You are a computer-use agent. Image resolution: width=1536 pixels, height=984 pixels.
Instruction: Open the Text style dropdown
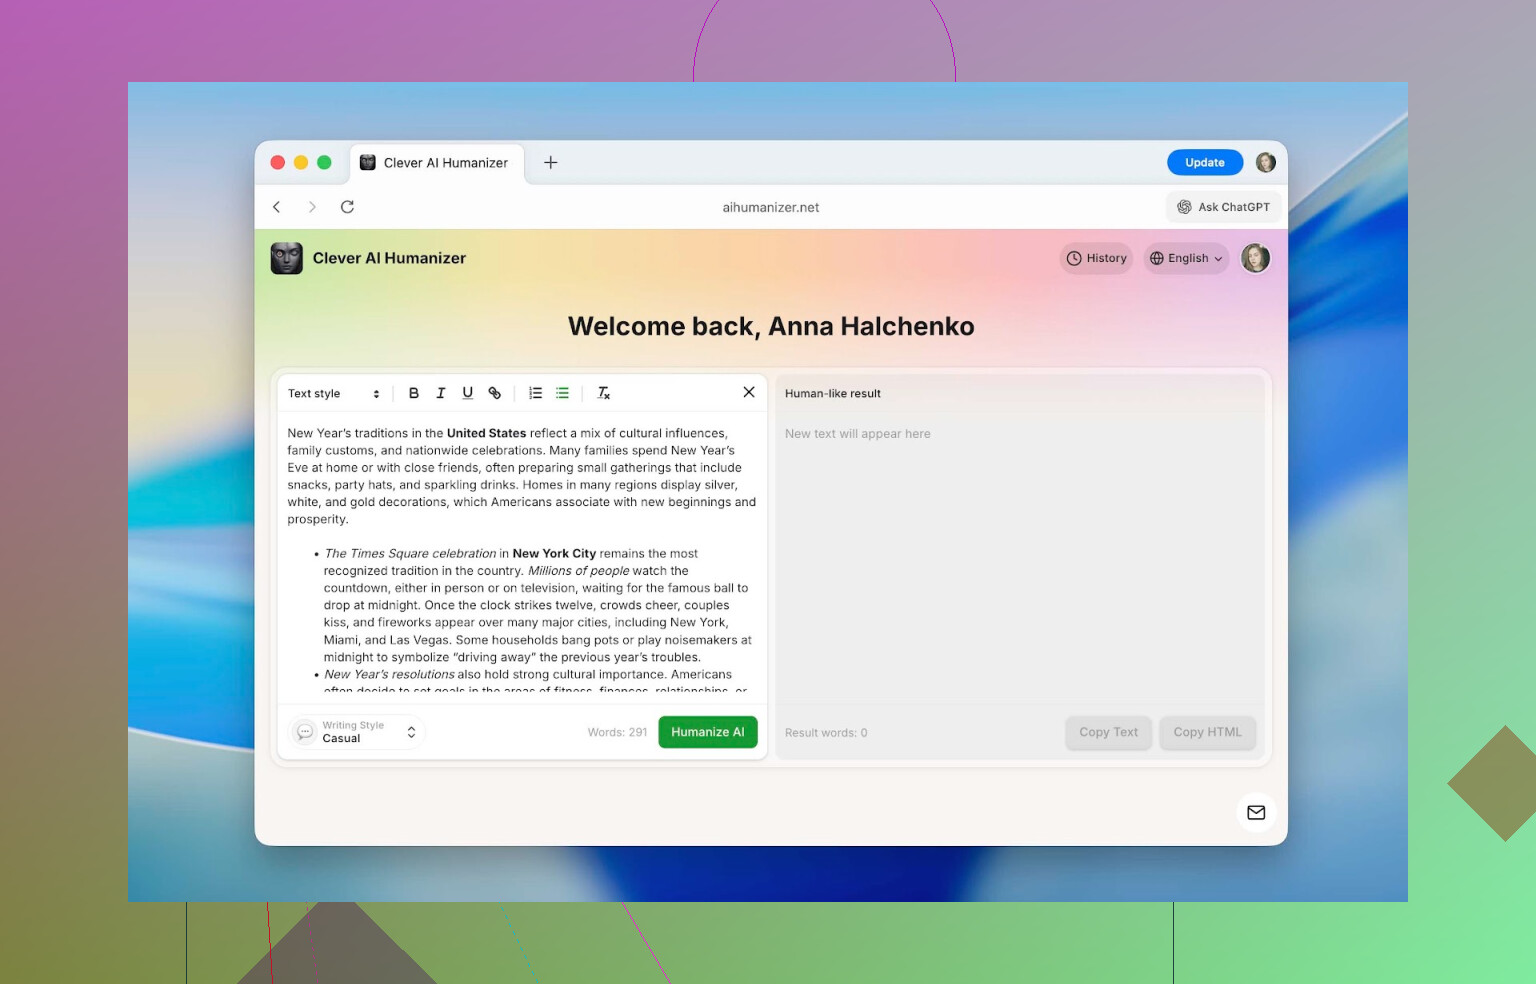[x=334, y=394]
